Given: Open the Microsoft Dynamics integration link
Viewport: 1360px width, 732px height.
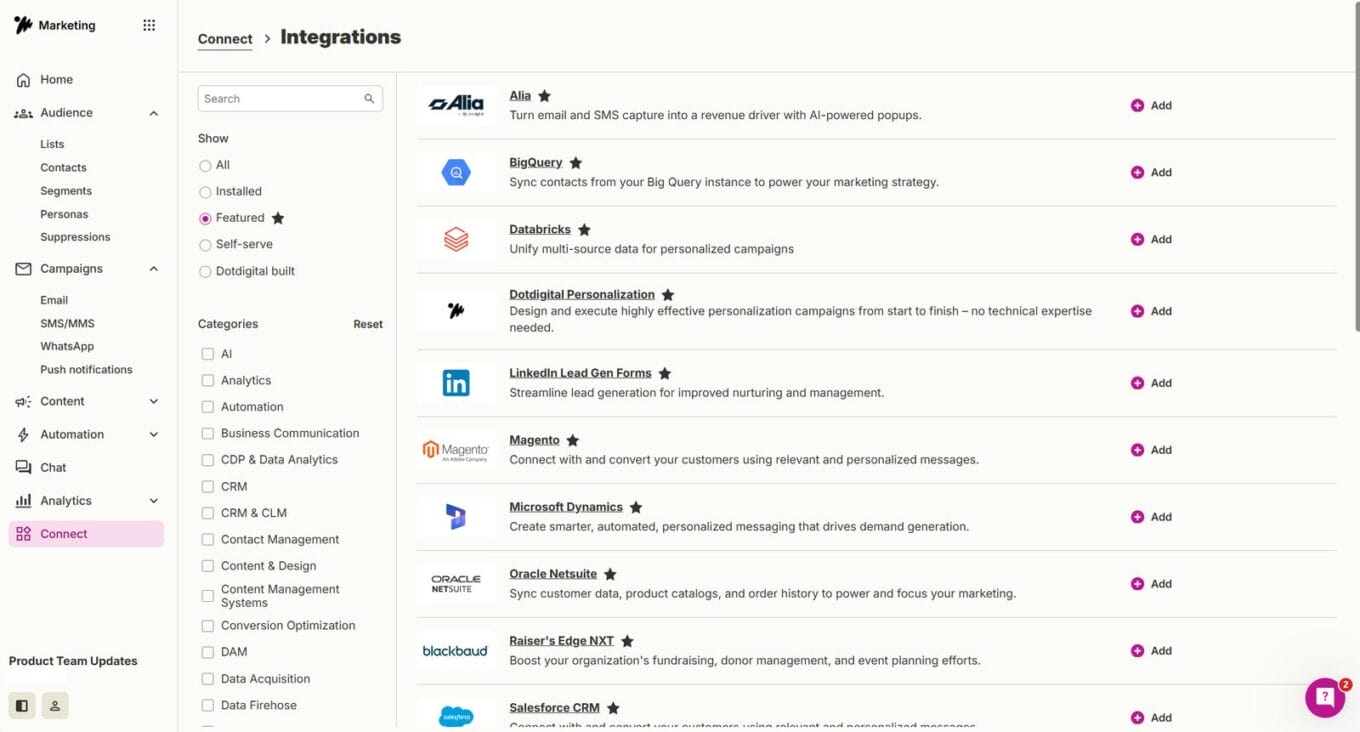Looking at the screenshot, I should [x=566, y=507].
